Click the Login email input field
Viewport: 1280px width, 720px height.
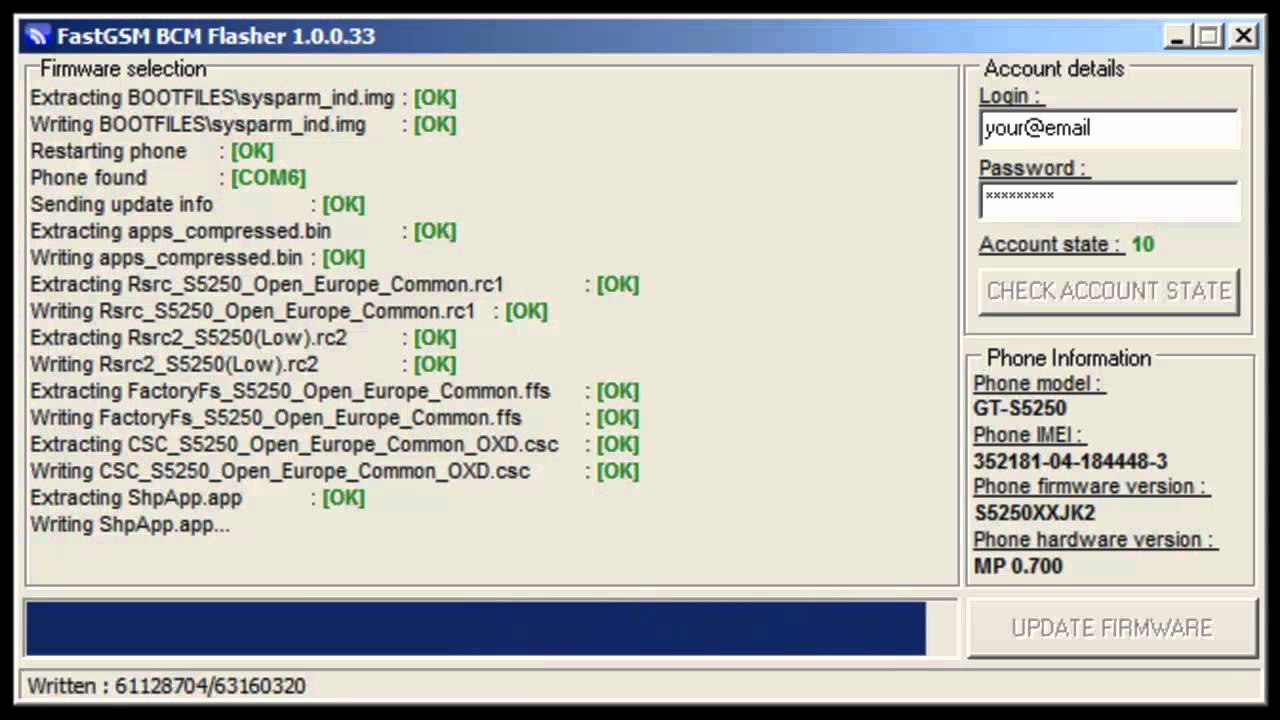coord(1109,128)
